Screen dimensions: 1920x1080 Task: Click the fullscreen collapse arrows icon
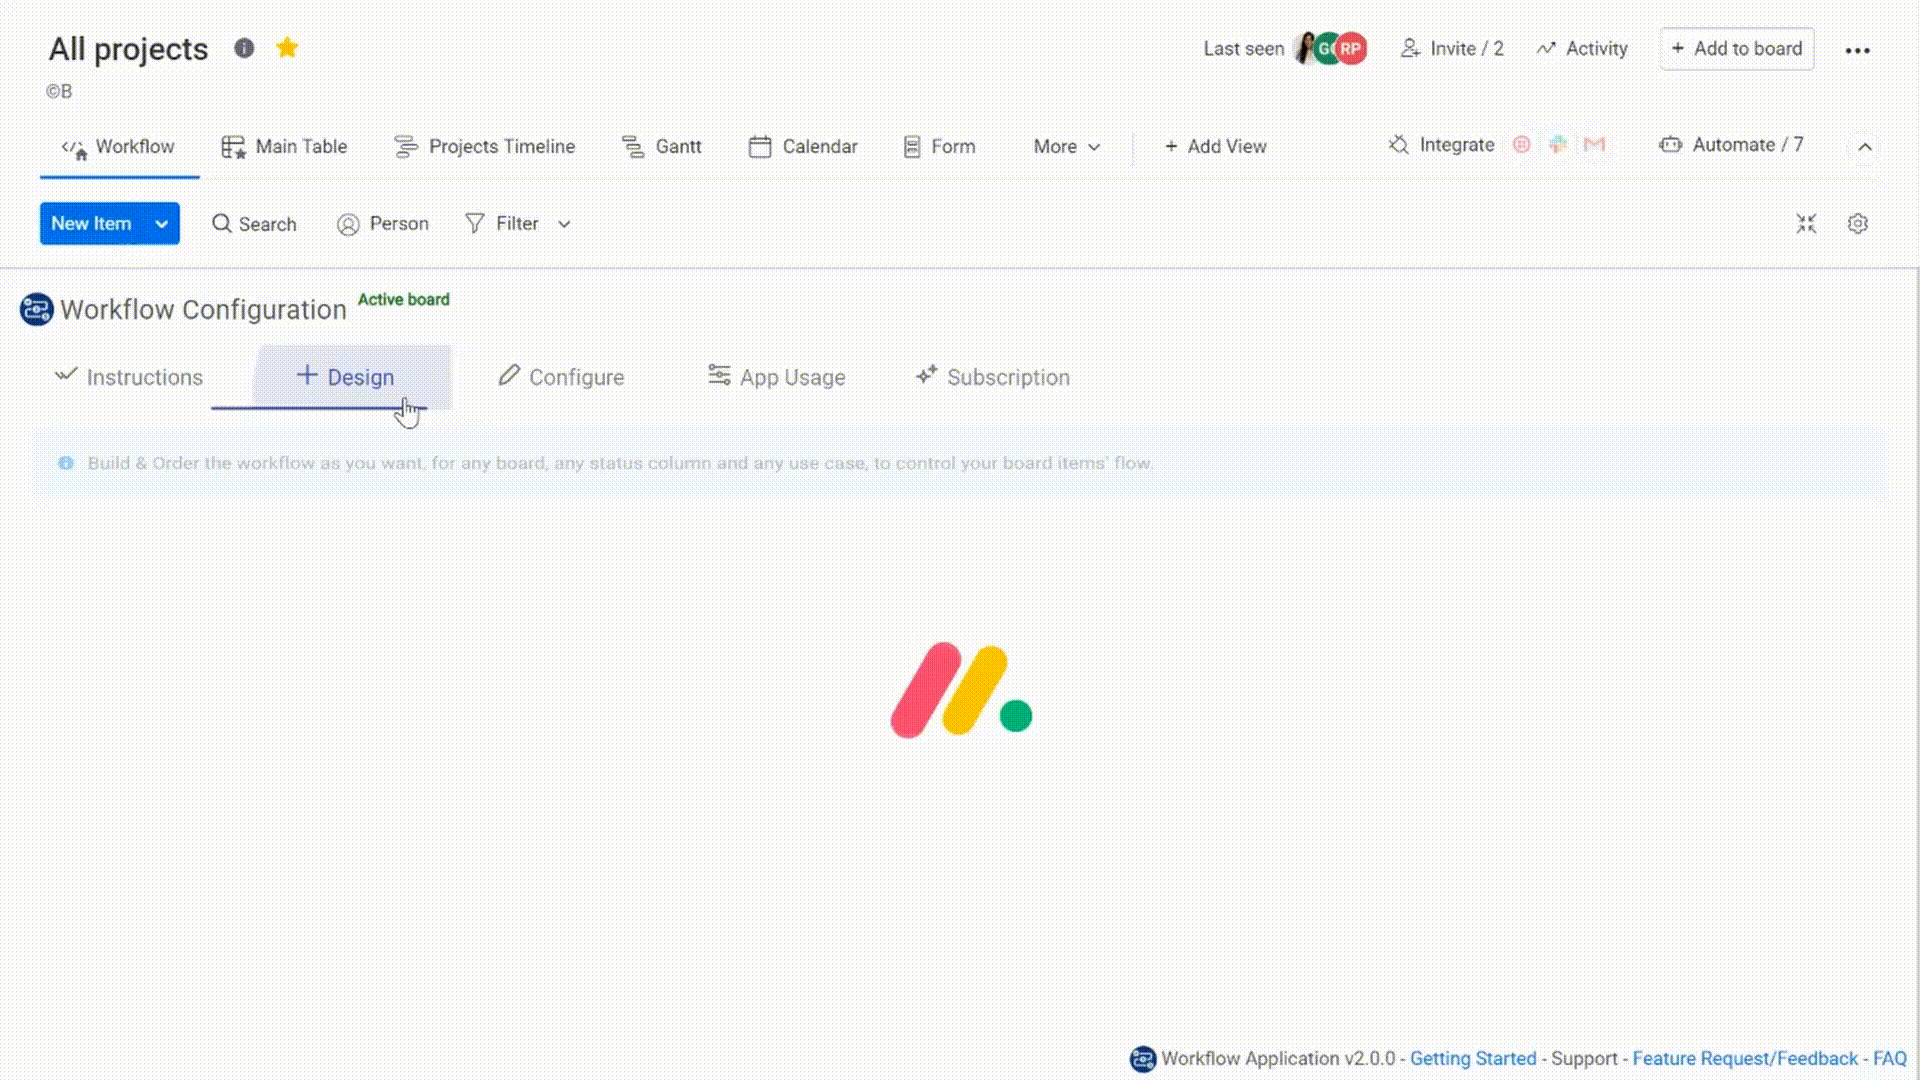point(1806,224)
